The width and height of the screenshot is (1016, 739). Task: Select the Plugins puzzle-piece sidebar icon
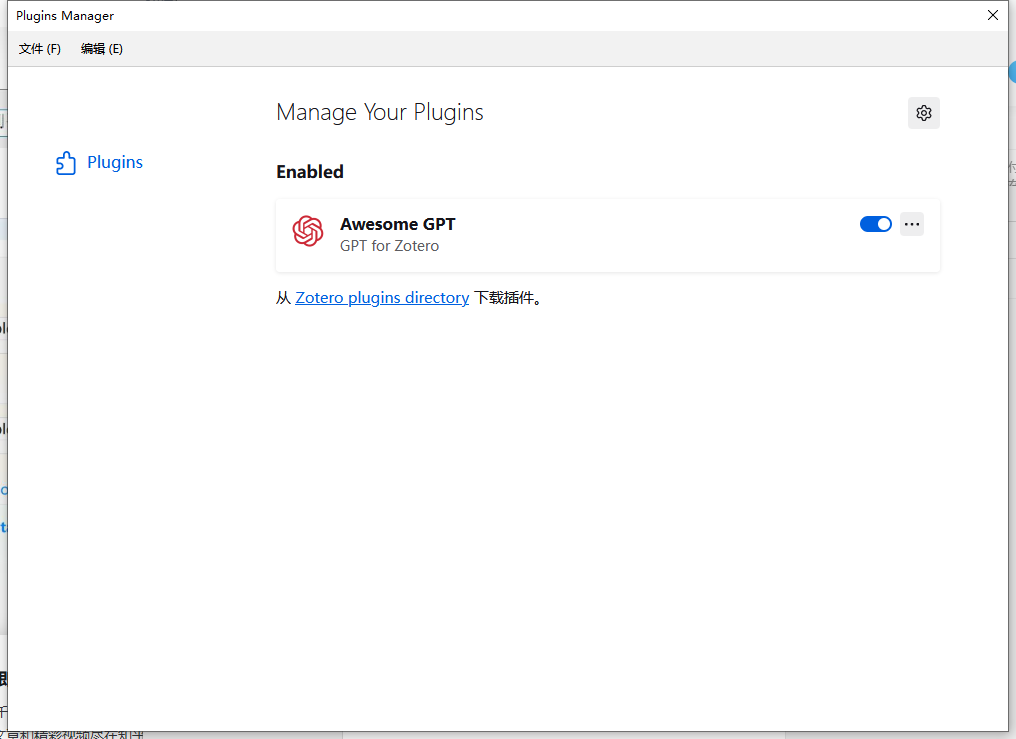[x=65, y=163]
